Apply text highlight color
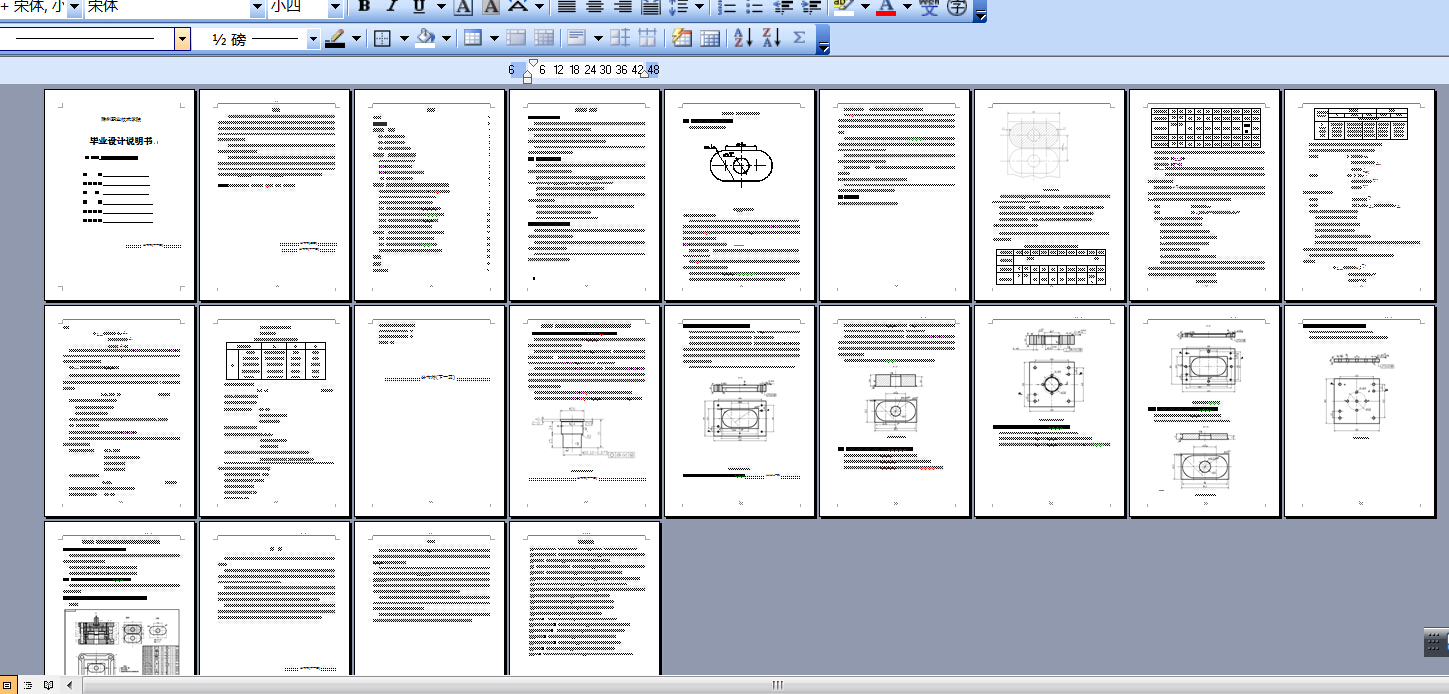The width and height of the screenshot is (1449, 694). coord(843,7)
